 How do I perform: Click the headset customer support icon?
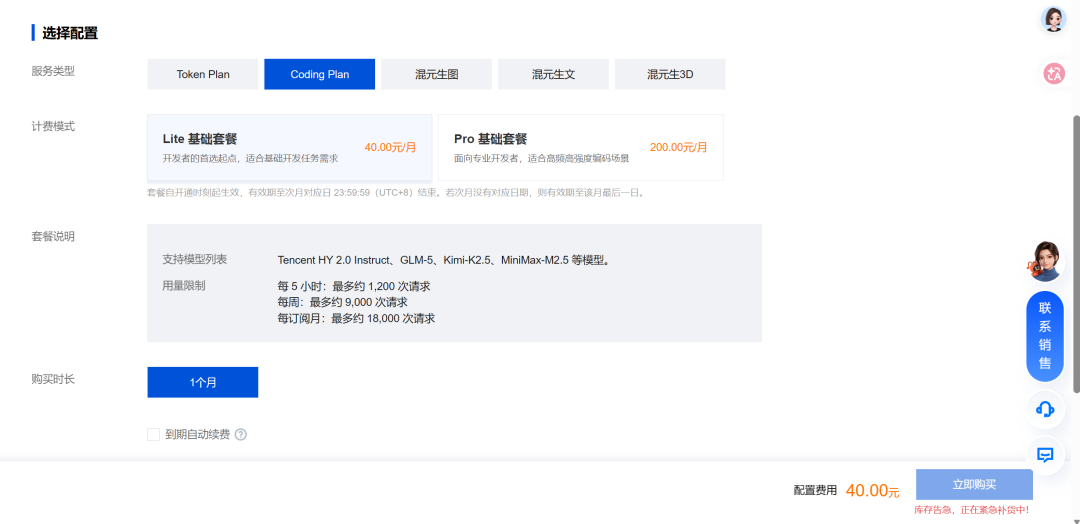coord(1045,409)
